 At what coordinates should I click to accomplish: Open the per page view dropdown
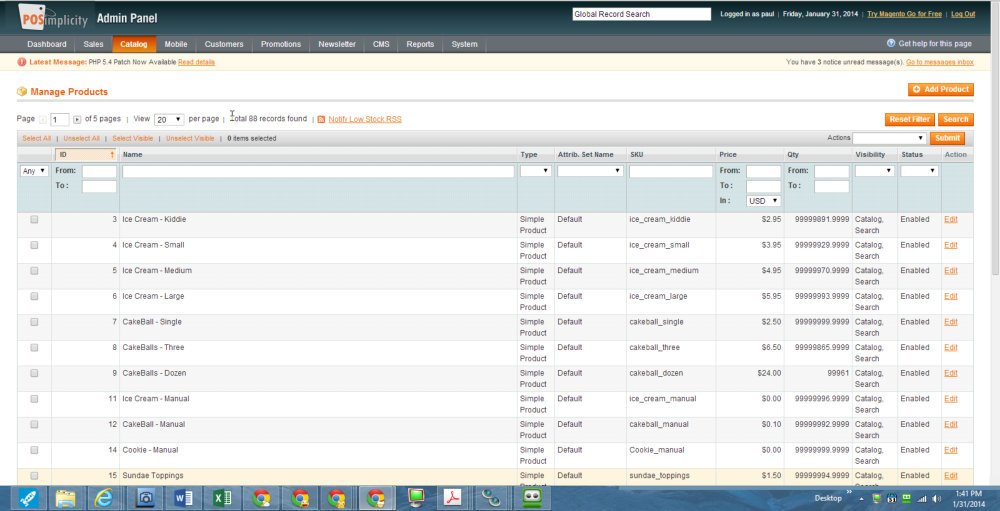click(168, 119)
